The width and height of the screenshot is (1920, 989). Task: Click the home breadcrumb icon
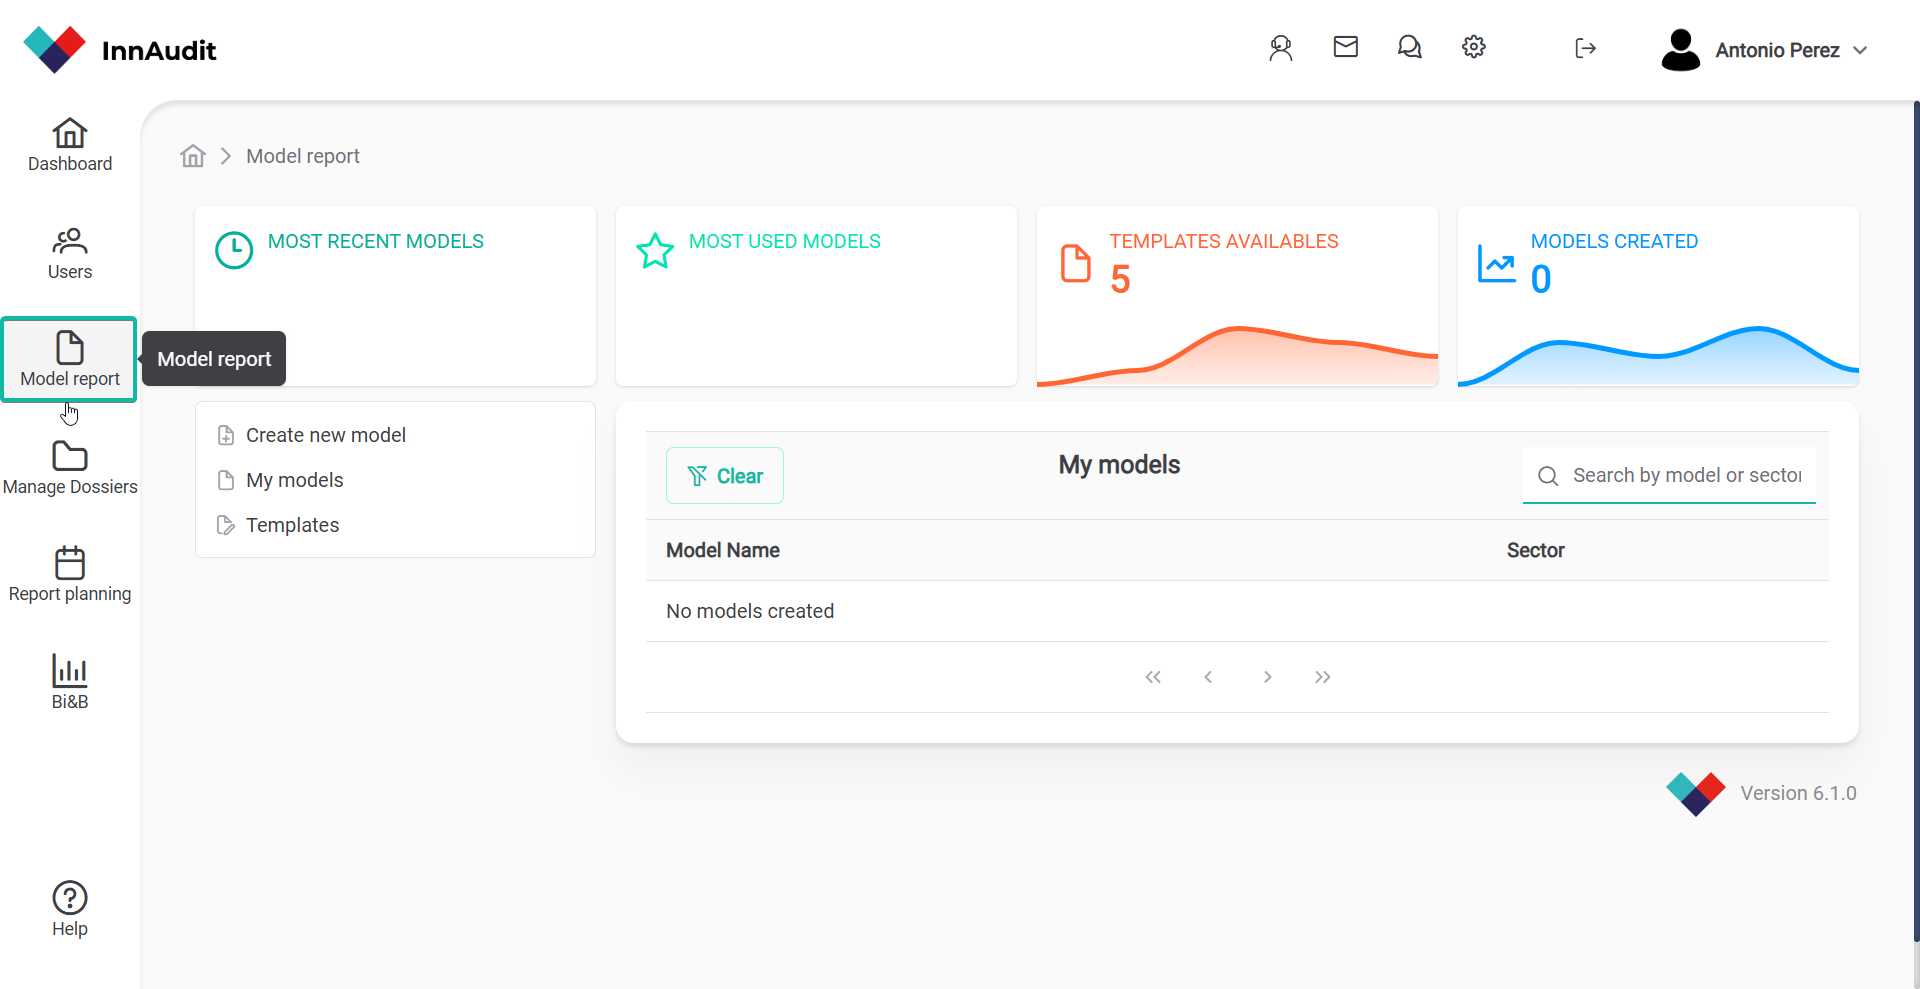pyautogui.click(x=193, y=156)
